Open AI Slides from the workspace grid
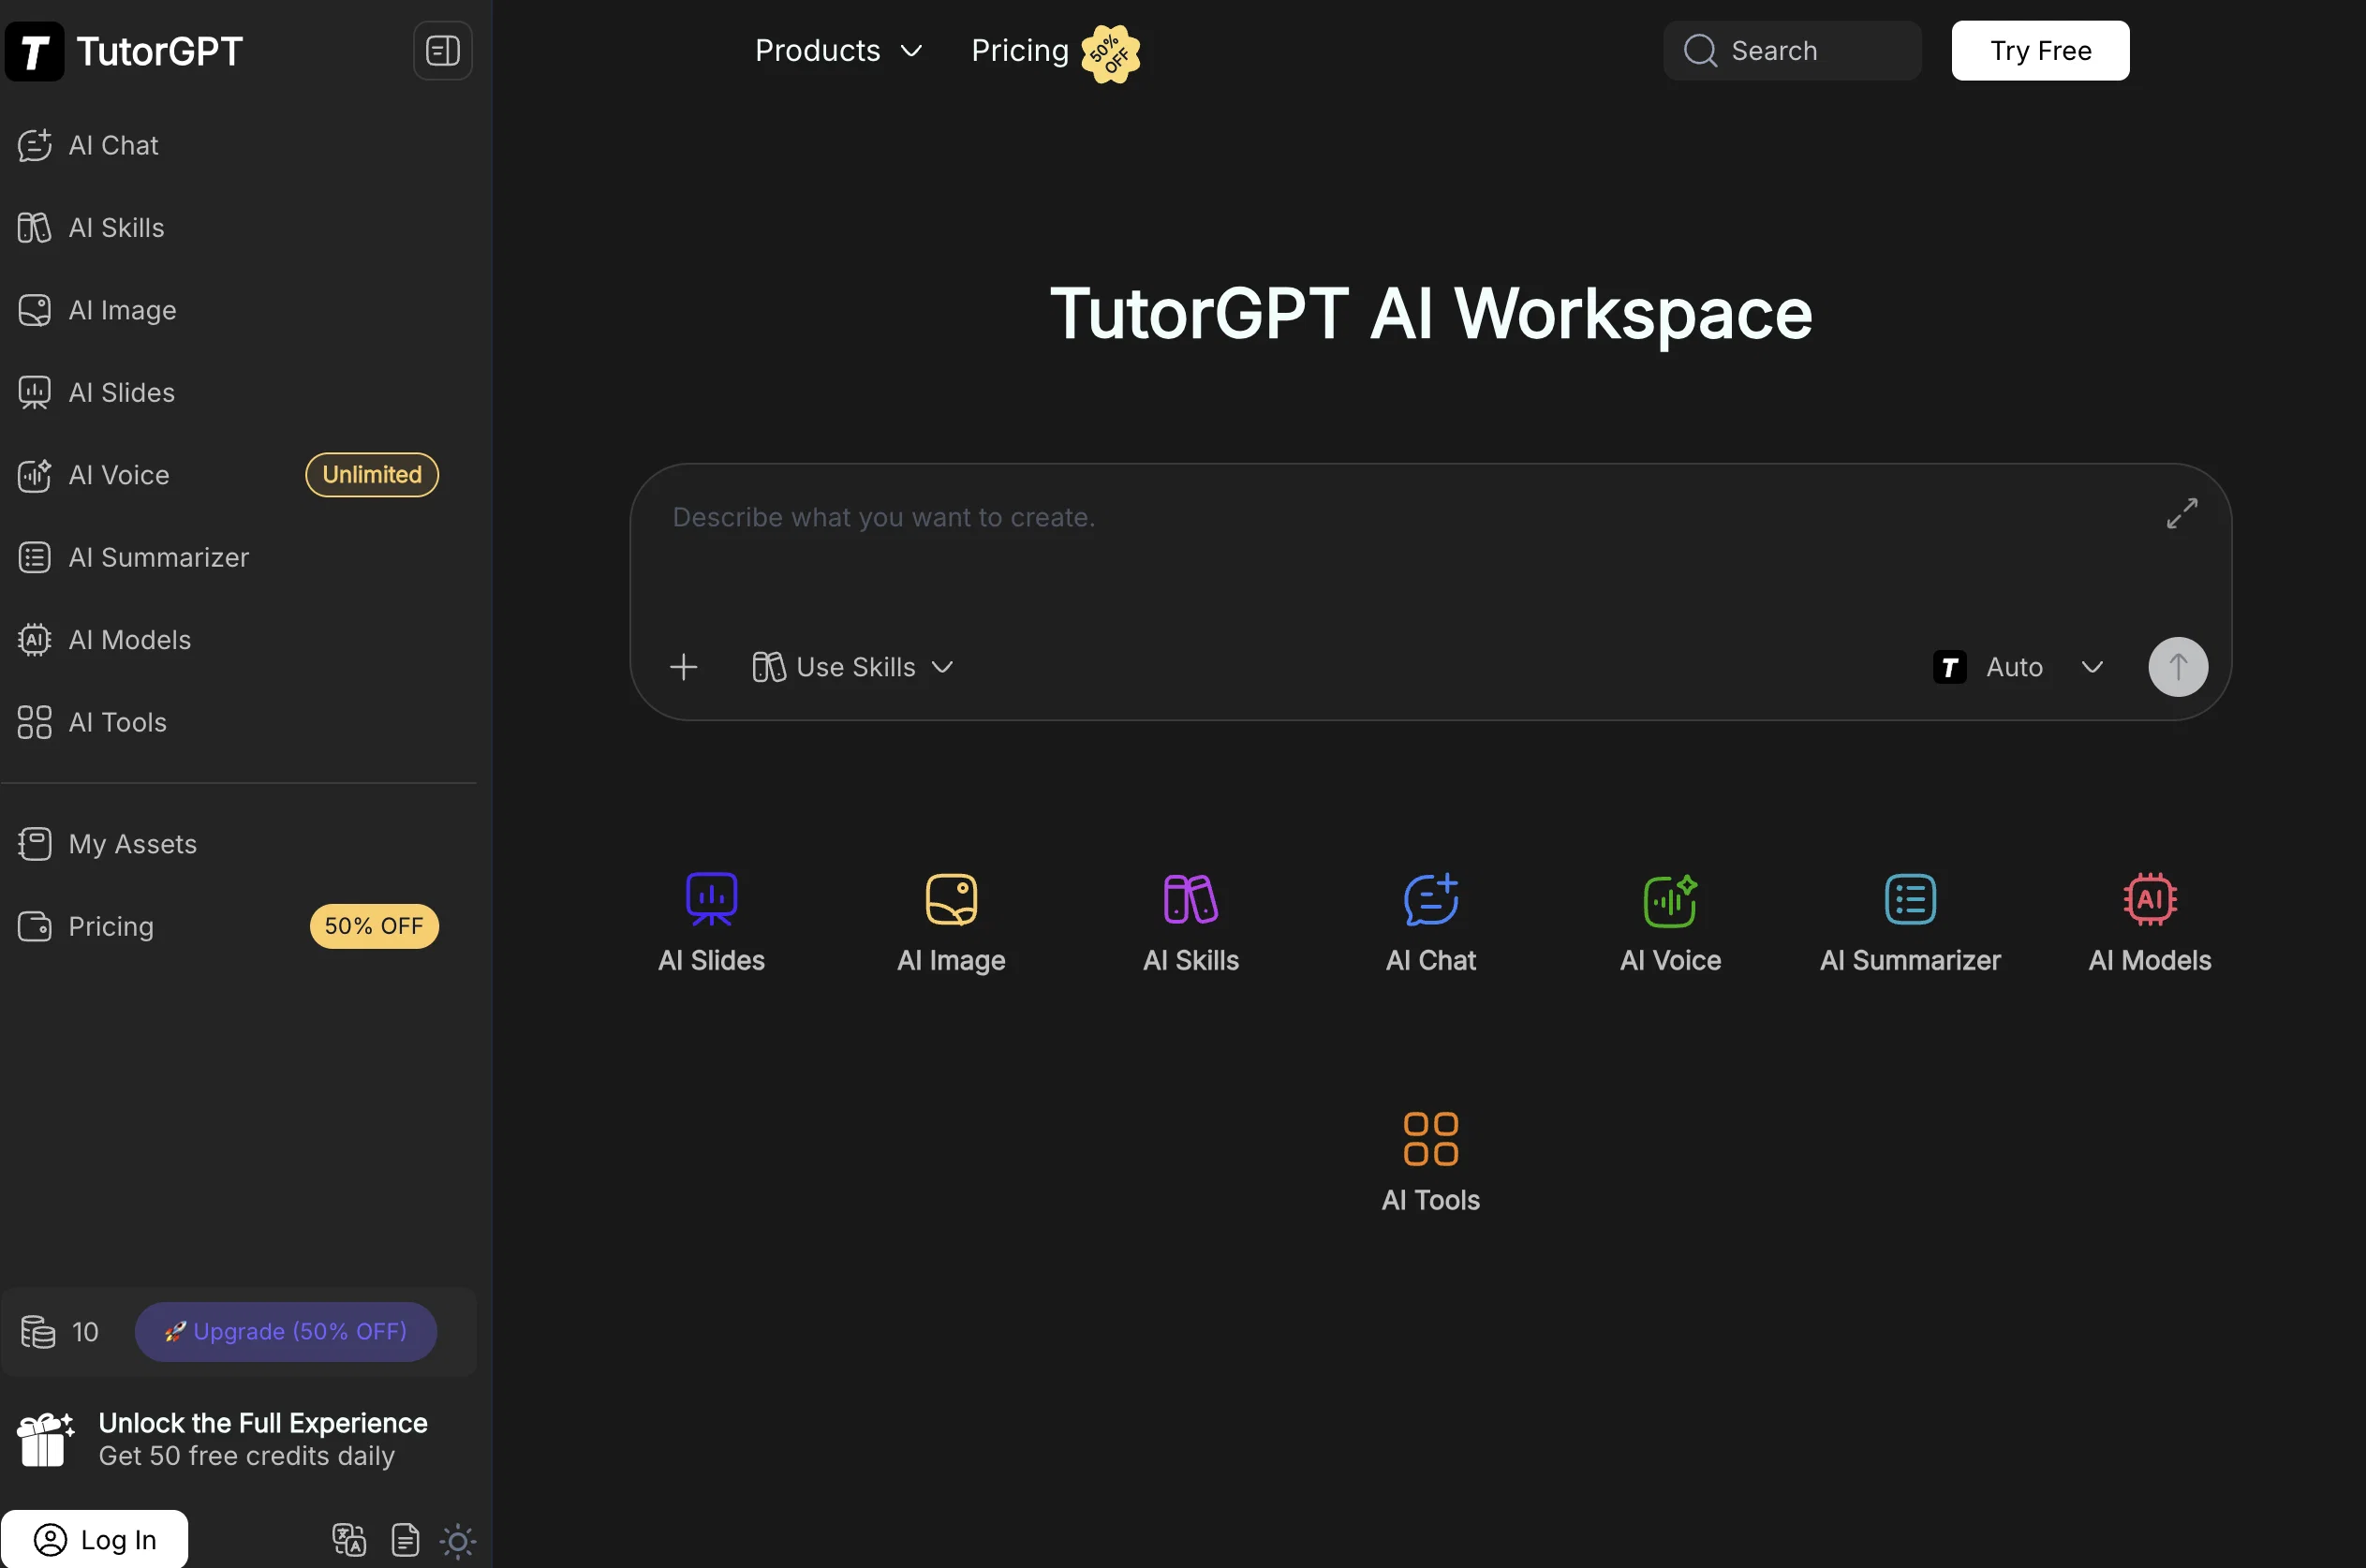2366x1568 pixels. pyautogui.click(x=711, y=923)
